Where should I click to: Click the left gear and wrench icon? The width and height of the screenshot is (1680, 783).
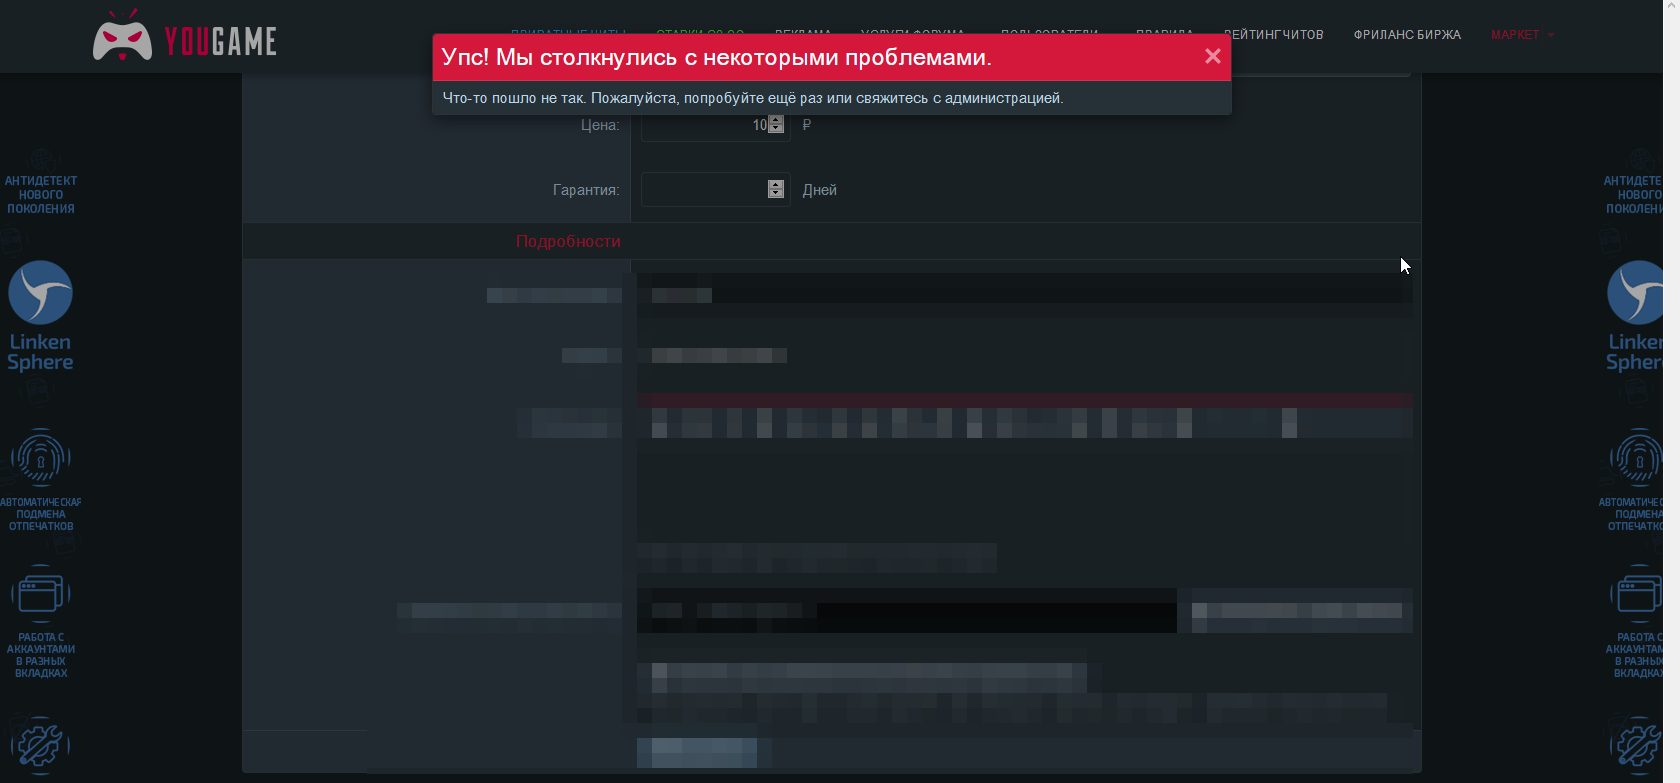(41, 745)
